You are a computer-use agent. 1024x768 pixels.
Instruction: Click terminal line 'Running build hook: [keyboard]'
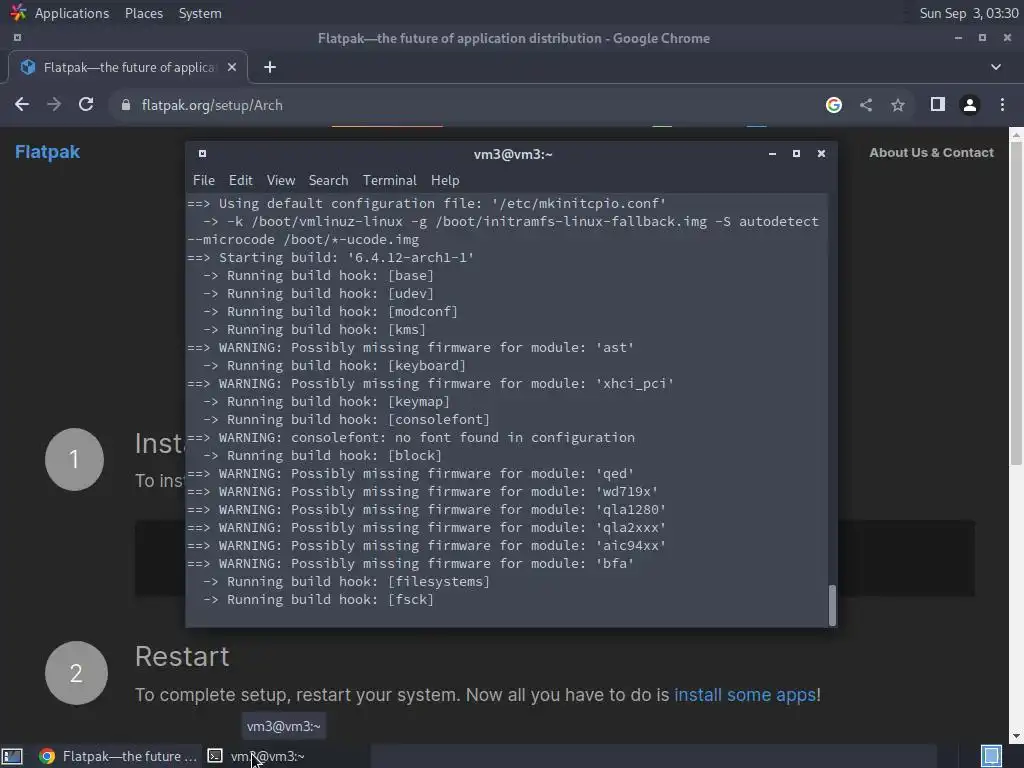(334, 366)
